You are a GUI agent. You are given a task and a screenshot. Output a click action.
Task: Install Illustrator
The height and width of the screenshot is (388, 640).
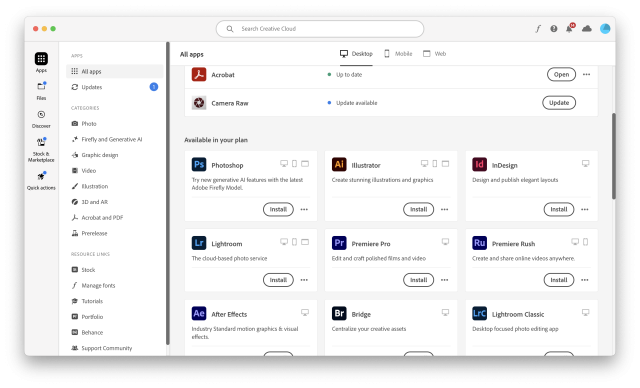pos(418,209)
